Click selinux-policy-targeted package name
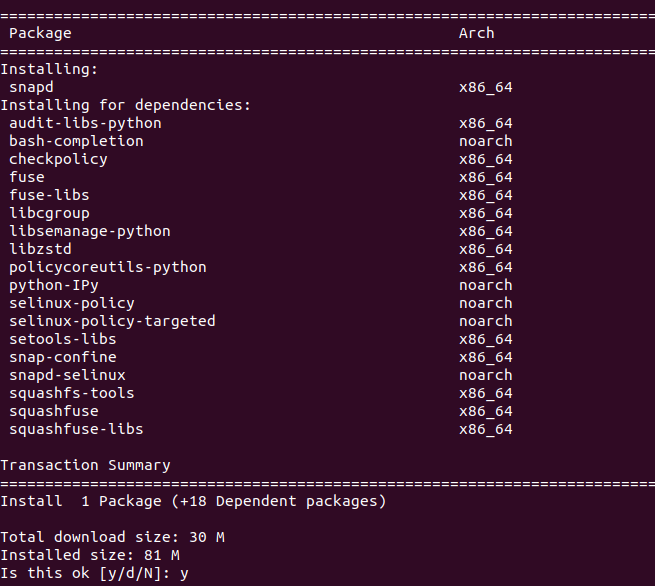Screen dimensions: 655x586 tap(112, 321)
